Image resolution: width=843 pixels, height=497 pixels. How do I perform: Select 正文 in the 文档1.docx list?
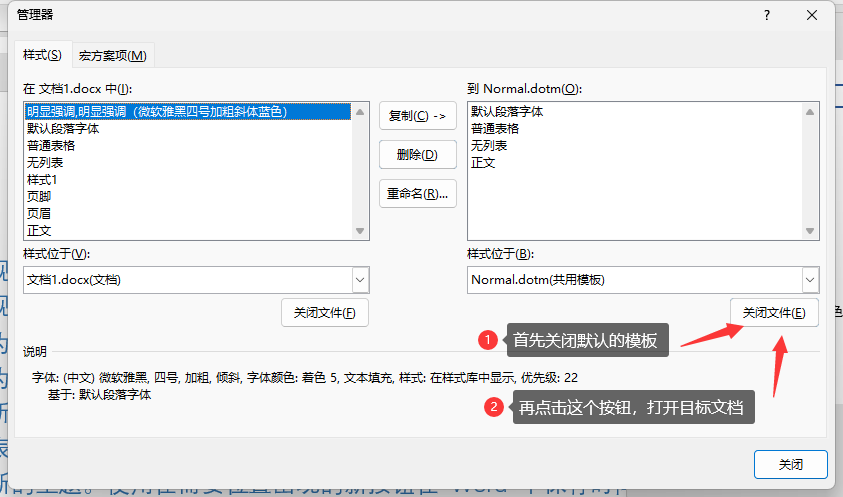[x=188, y=231]
